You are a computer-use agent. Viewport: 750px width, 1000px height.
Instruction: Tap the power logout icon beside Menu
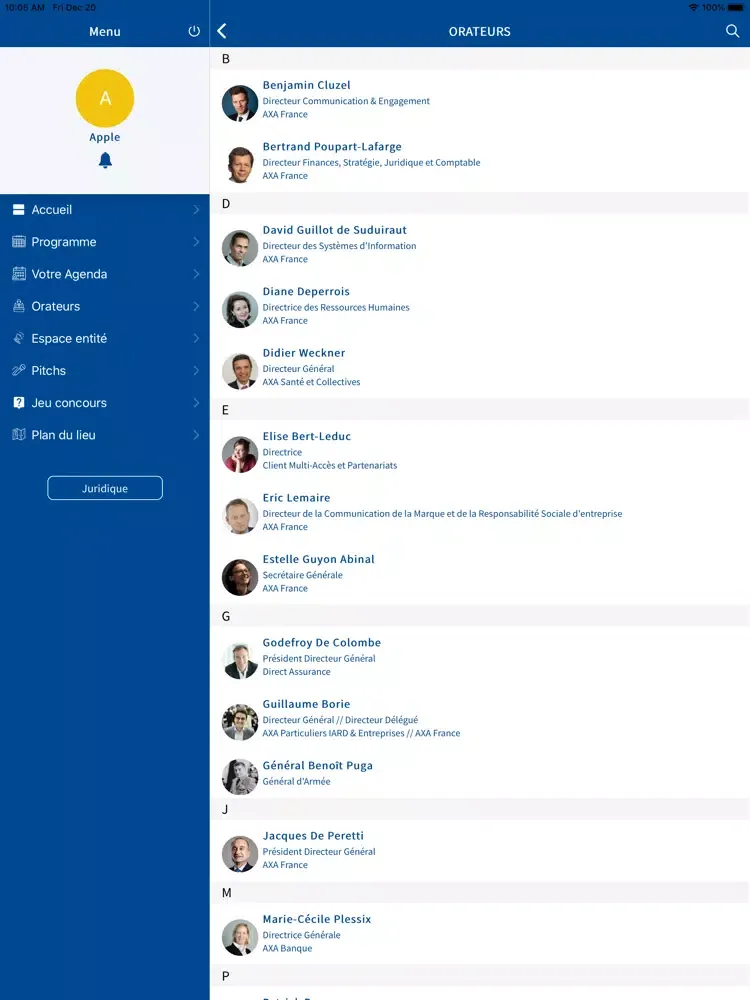point(194,31)
